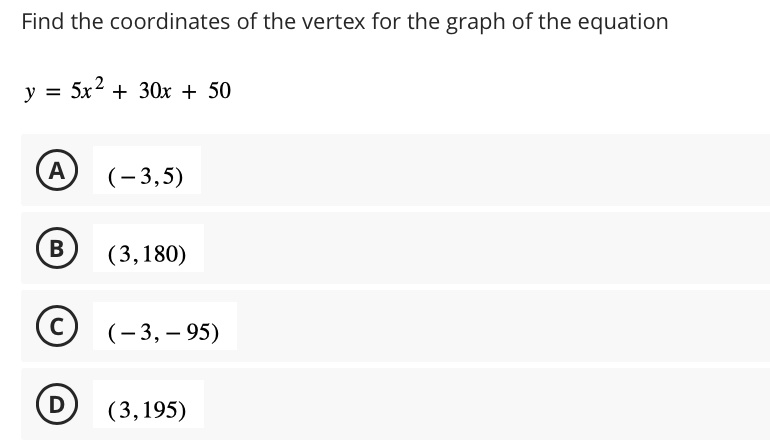This screenshot has width=770, height=446.
Task: Select the circled A answer option
Action: pos(57,170)
